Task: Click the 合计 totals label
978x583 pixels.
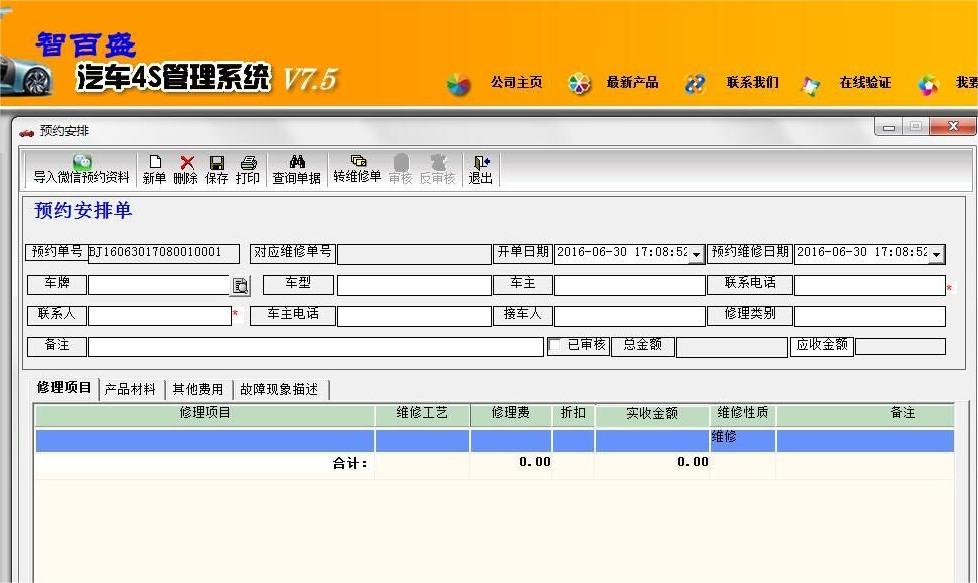Action: (350, 463)
